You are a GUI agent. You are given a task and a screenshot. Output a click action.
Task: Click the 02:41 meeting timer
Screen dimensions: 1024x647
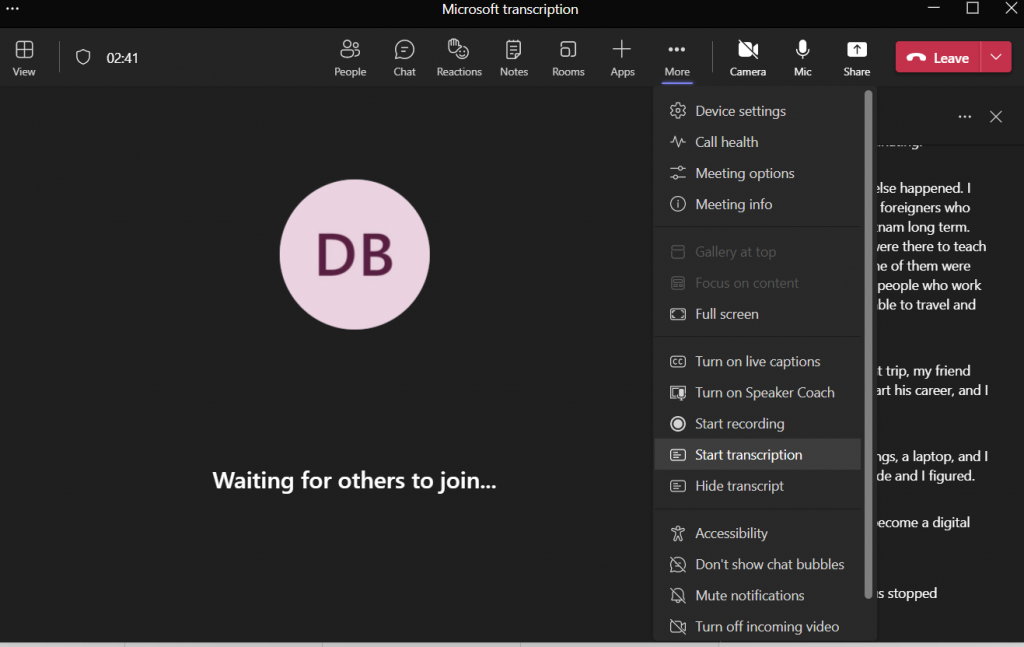122,58
